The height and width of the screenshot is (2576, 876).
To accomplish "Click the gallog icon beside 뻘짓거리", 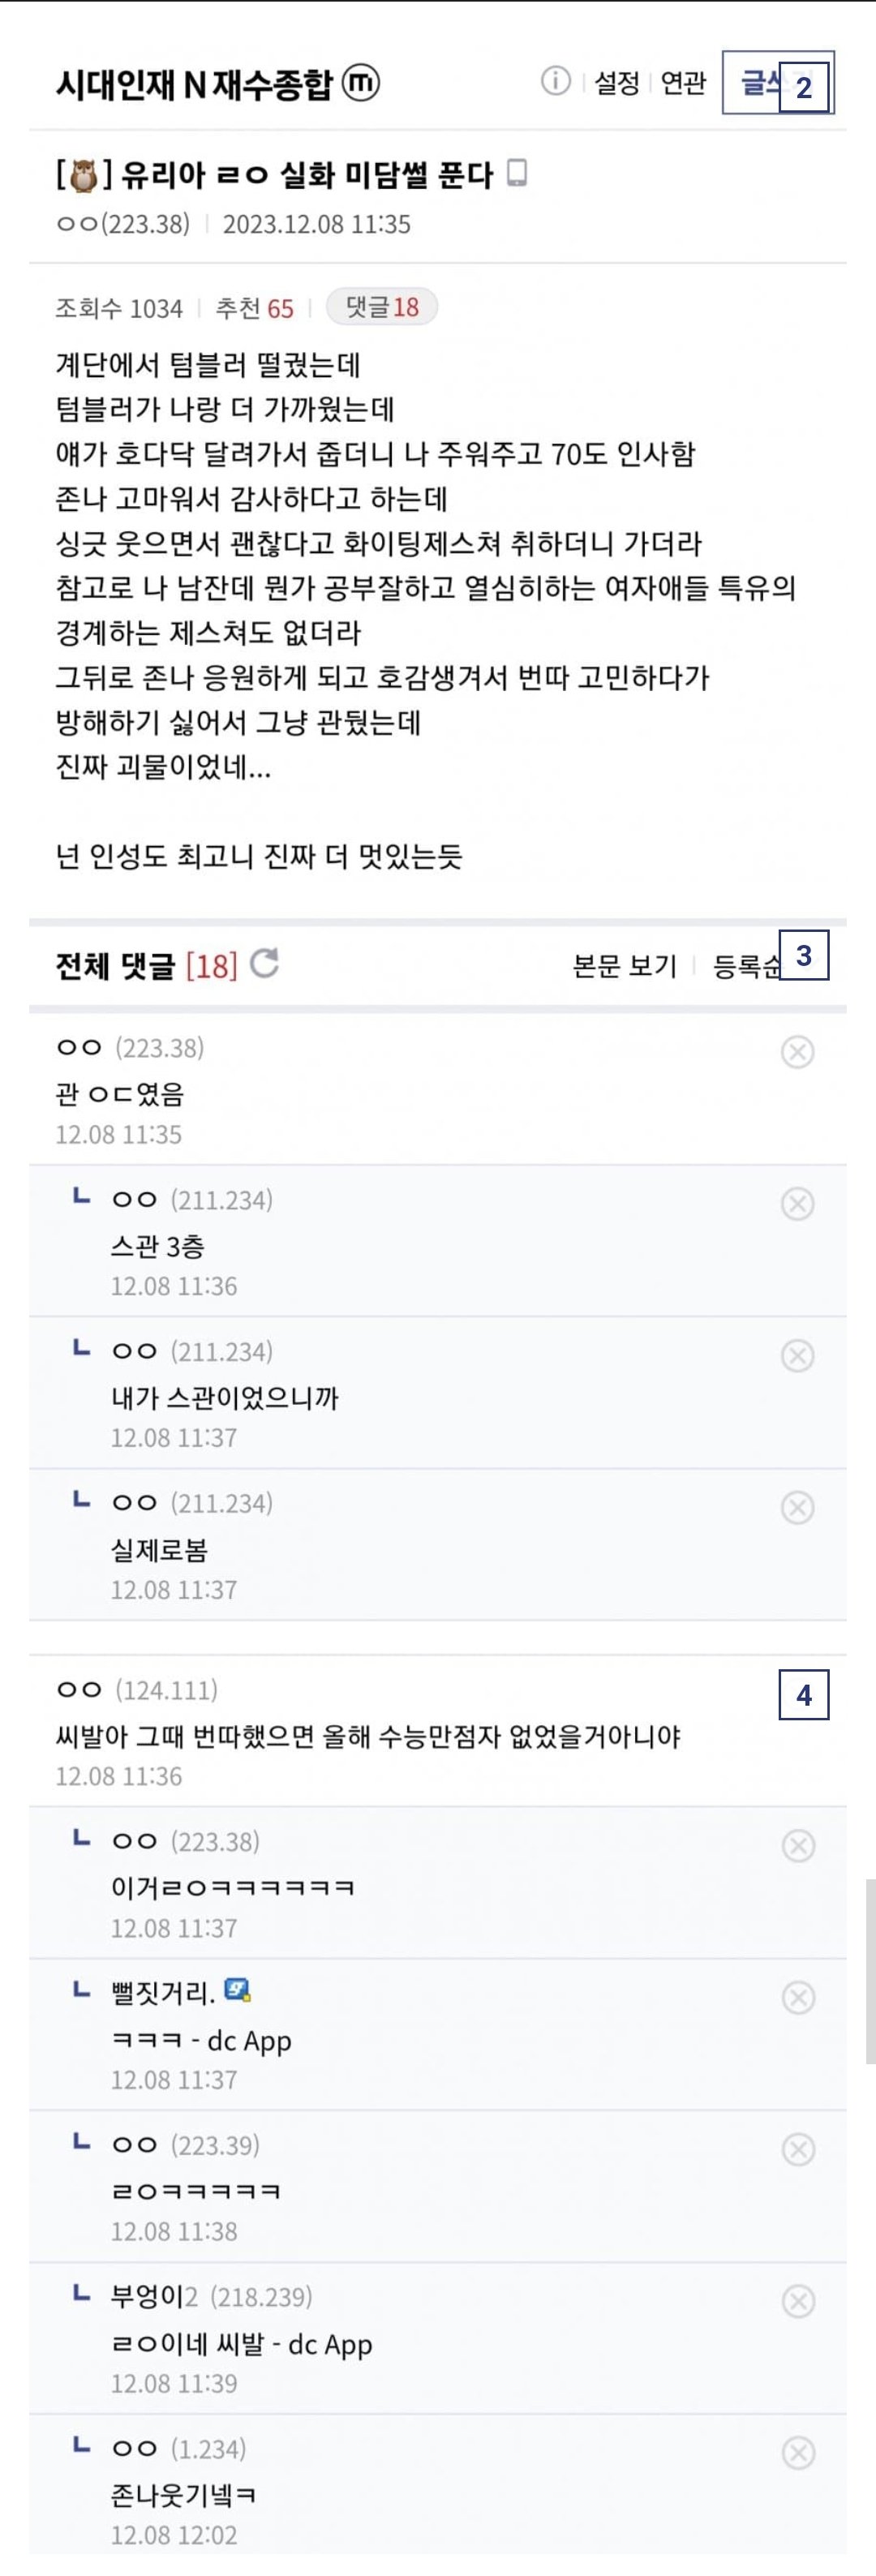I will [237, 1990].
